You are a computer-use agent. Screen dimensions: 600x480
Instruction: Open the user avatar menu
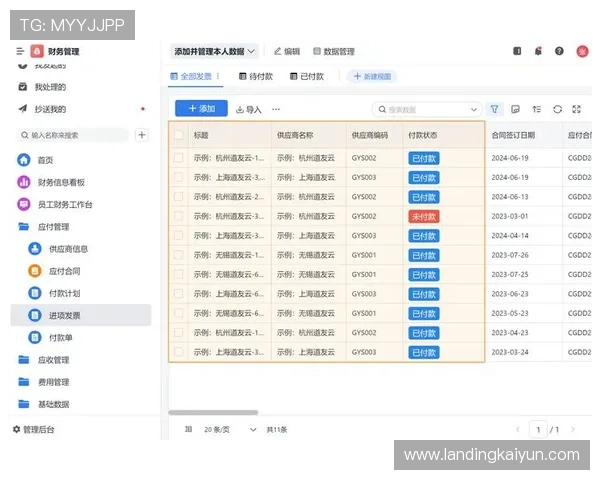[582, 51]
